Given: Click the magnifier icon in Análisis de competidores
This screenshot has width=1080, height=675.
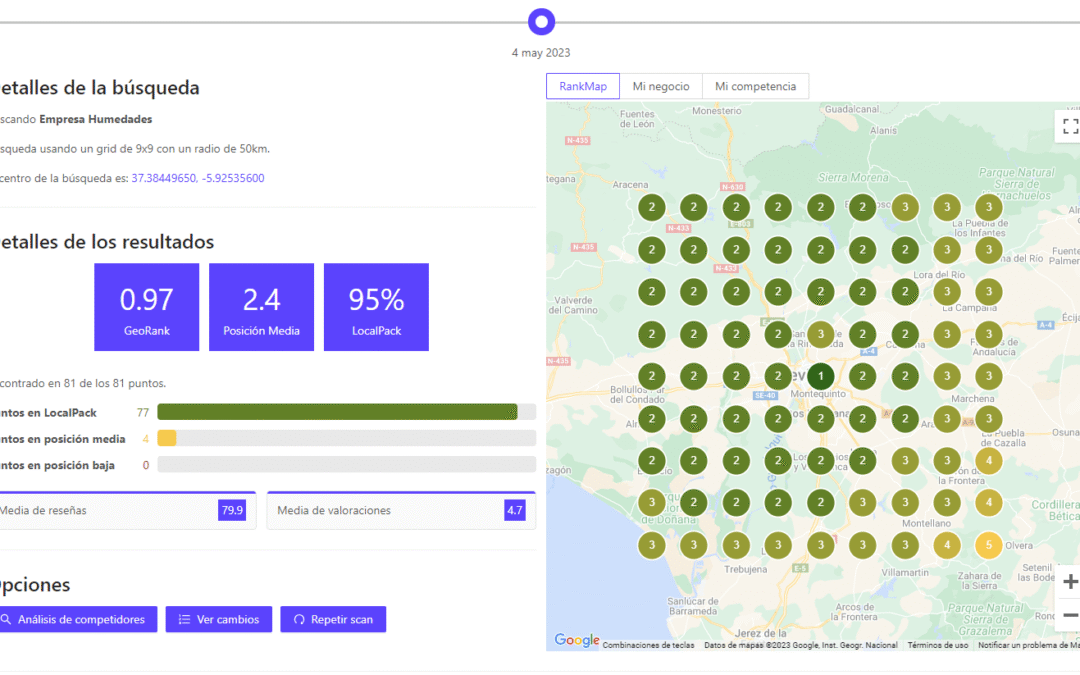Looking at the screenshot, I should 6,619.
